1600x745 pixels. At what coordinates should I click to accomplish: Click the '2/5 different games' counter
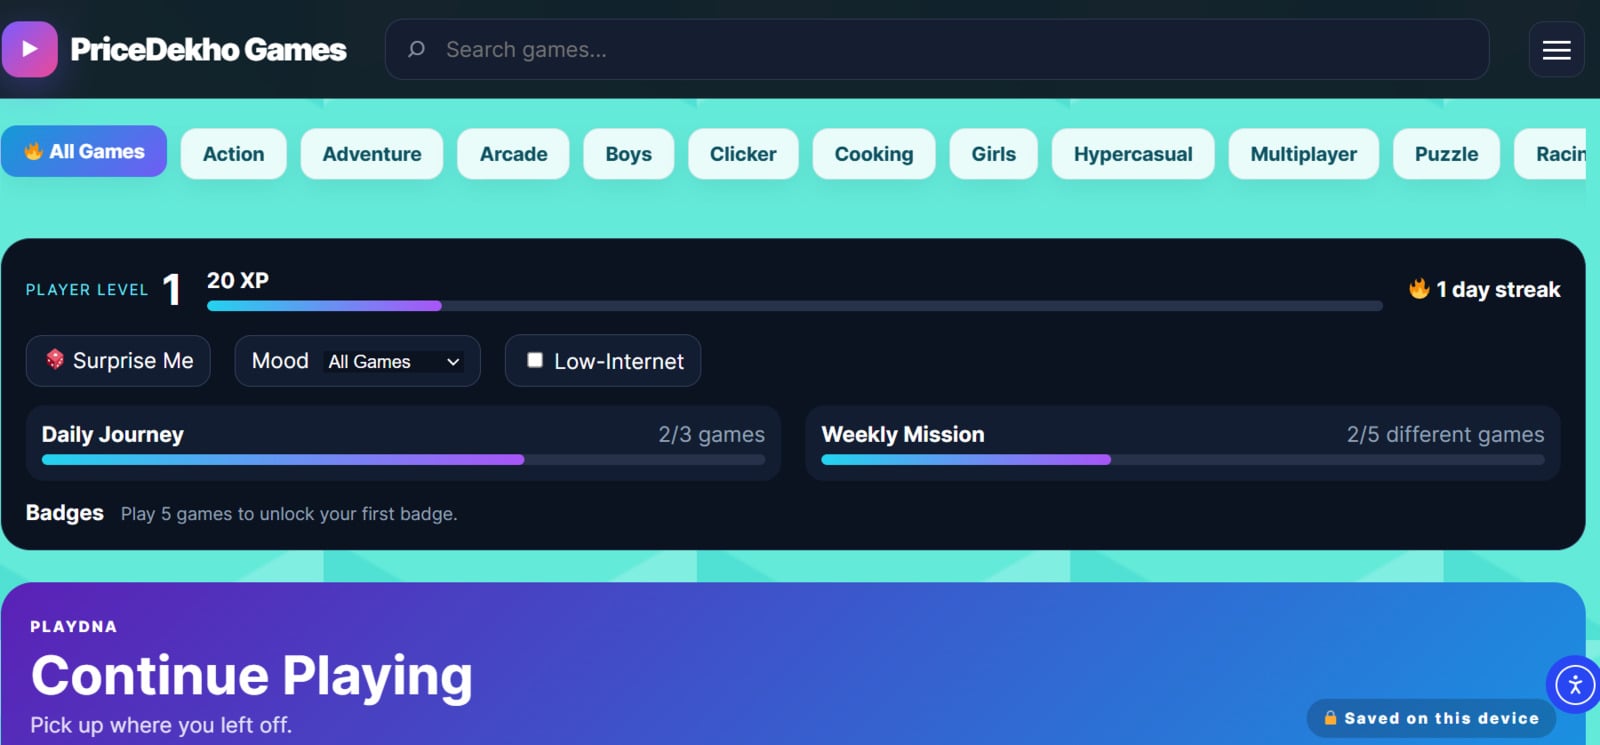point(1445,434)
